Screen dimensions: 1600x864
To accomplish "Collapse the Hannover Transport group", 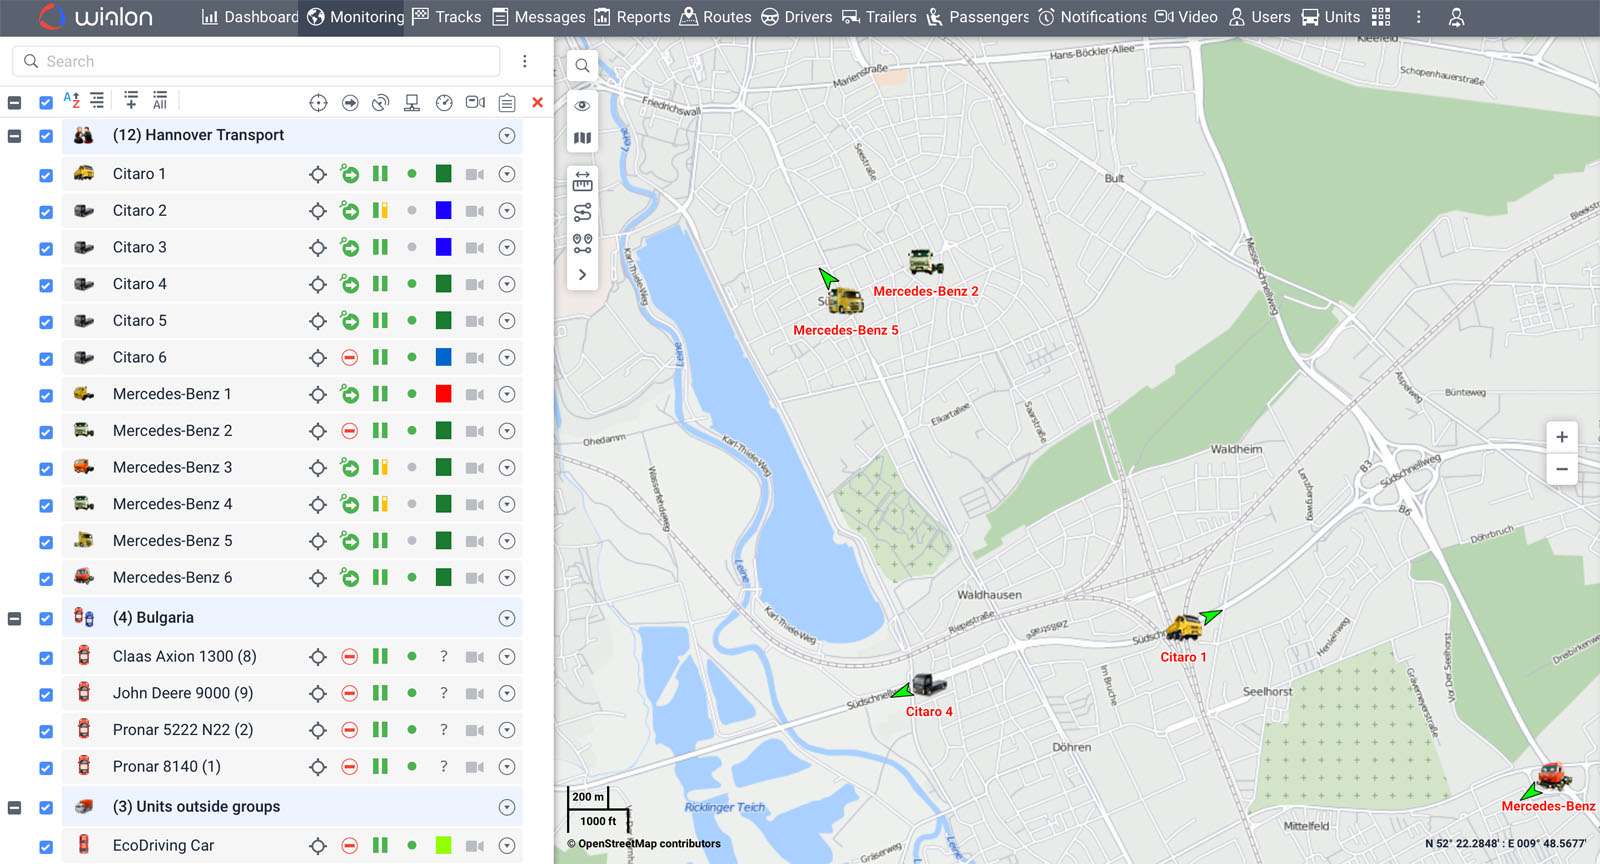I will click(15, 136).
